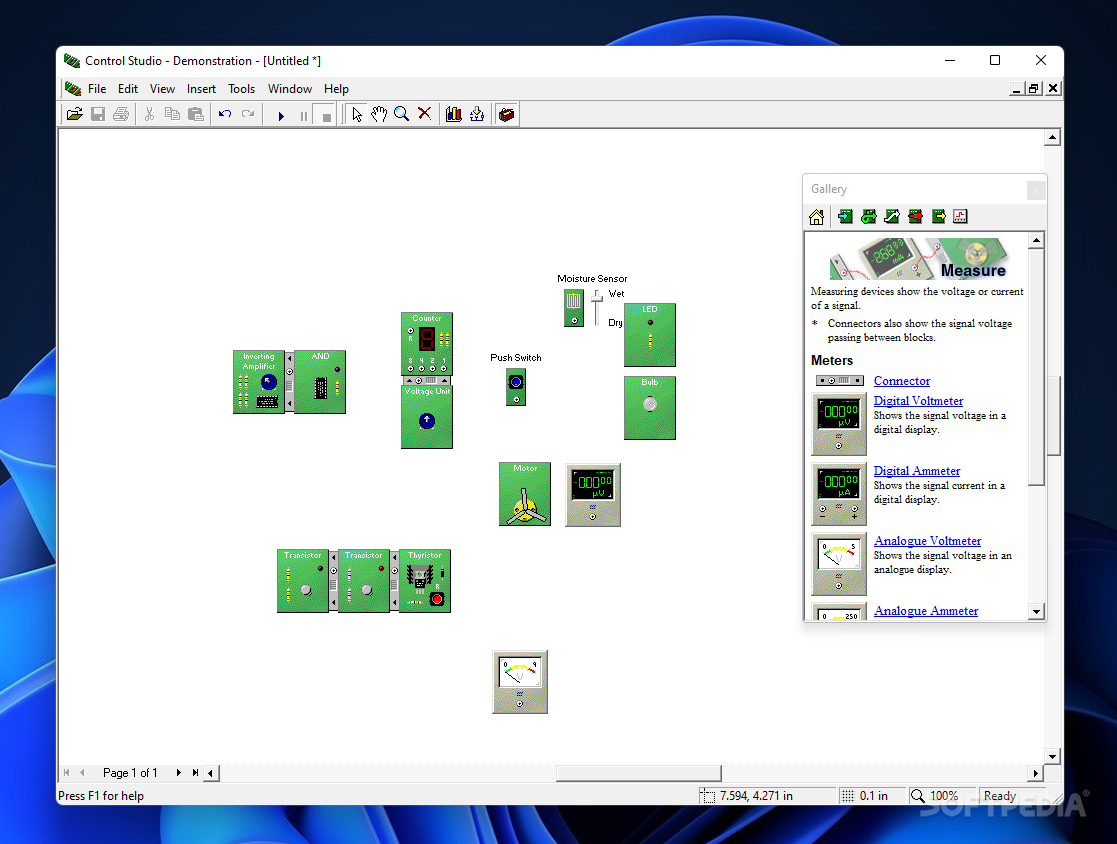Open Gallery category with white diagonal arrow icon
The image size is (1117, 844).
[x=892, y=217]
